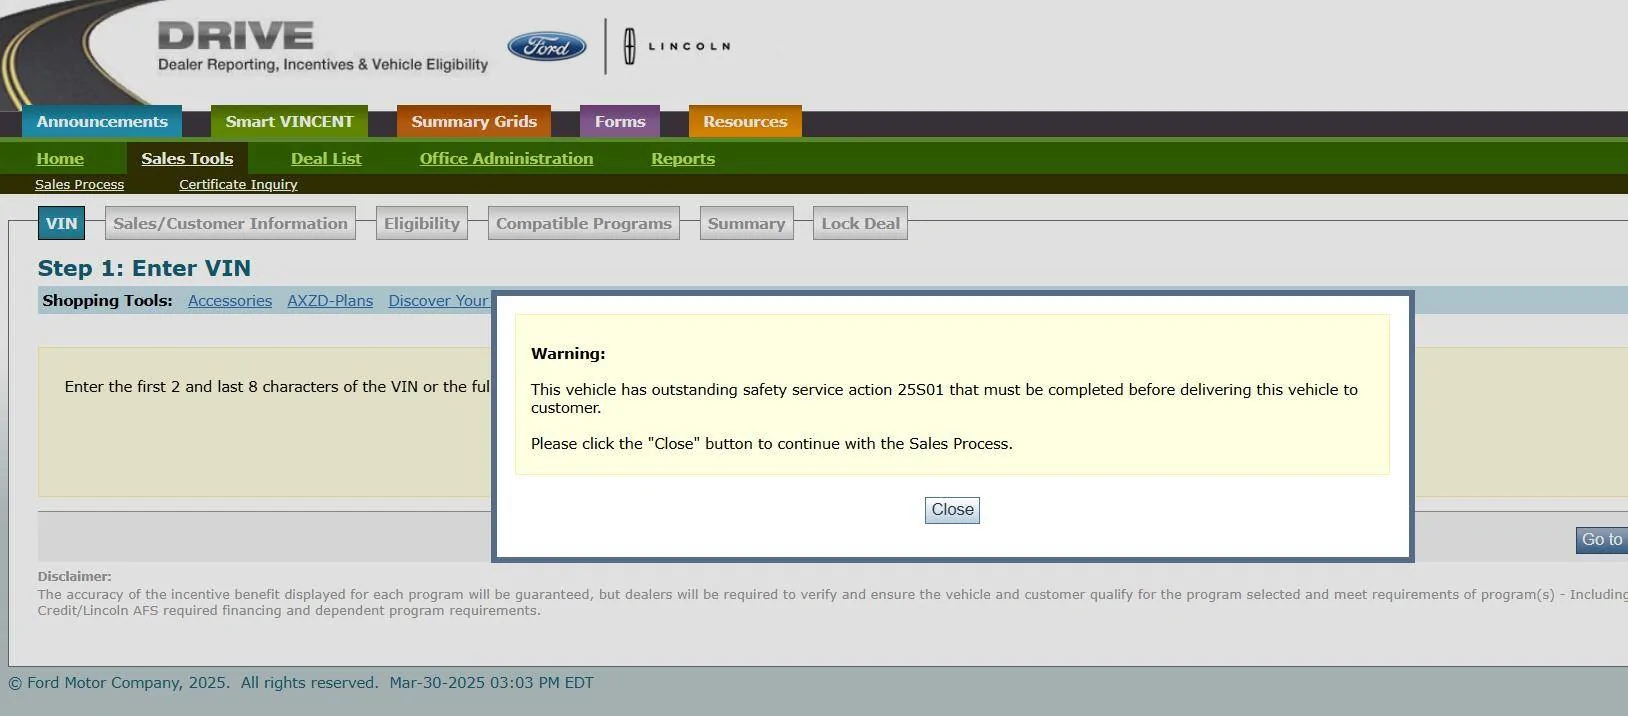The width and height of the screenshot is (1628, 716).
Task: Click the Shopping Tools: label
Action: pyautogui.click(x=107, y=301)
